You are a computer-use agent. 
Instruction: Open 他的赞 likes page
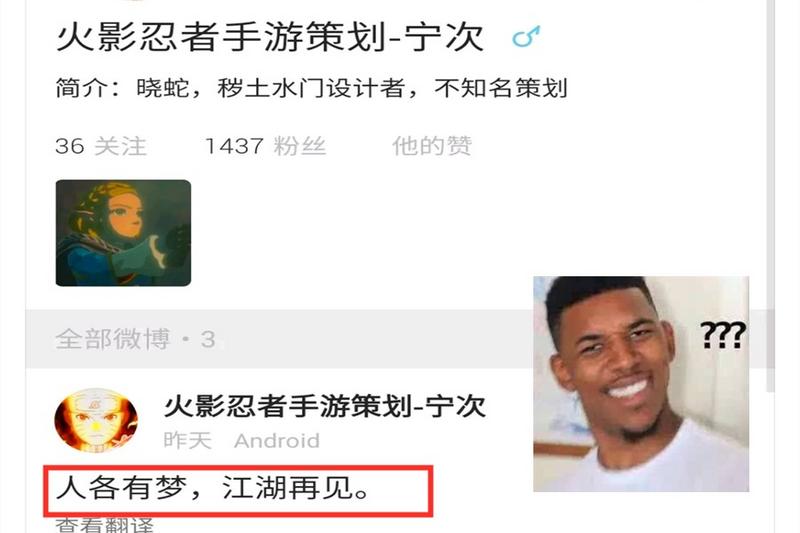tap(432, 146)
